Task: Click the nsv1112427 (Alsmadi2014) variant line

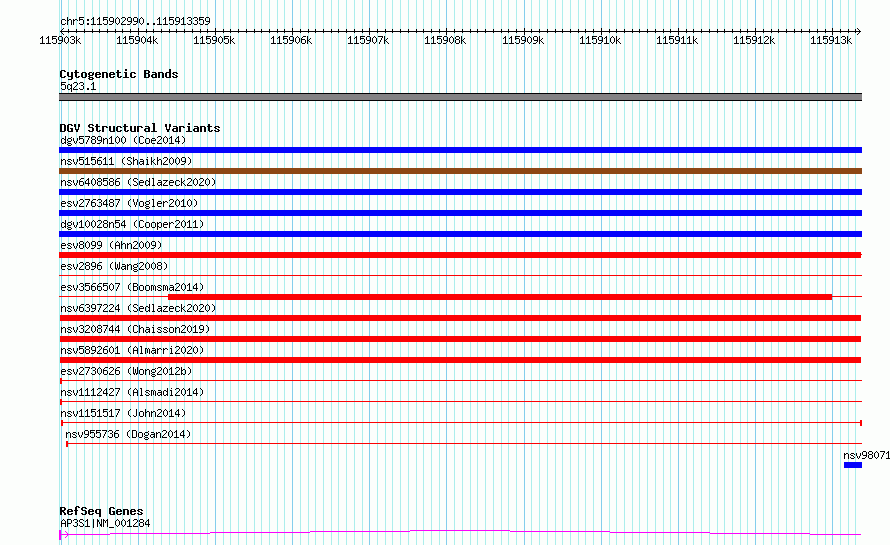Action: coord(460,402)
